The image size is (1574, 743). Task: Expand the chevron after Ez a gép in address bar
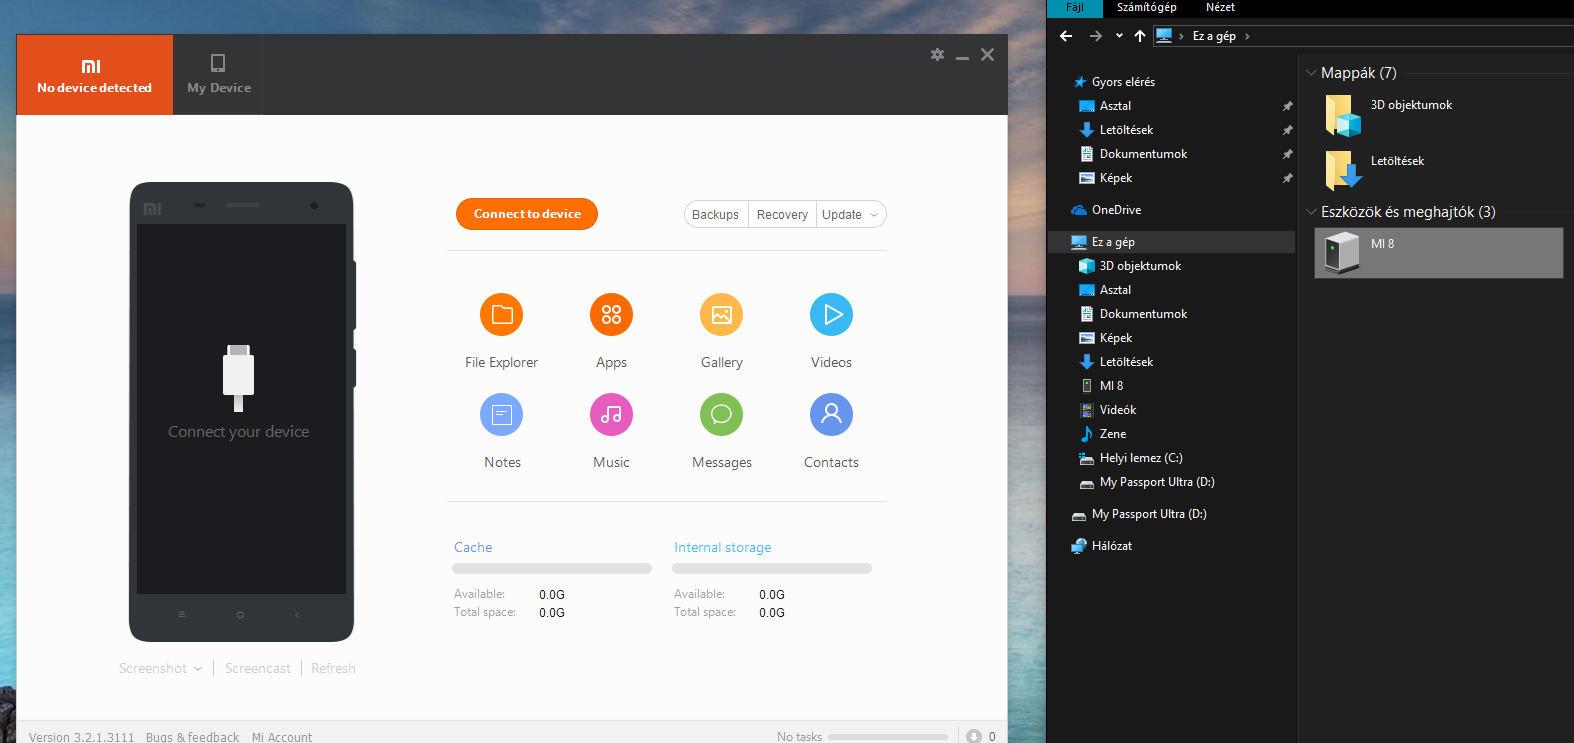click(x=1247, y=36)
